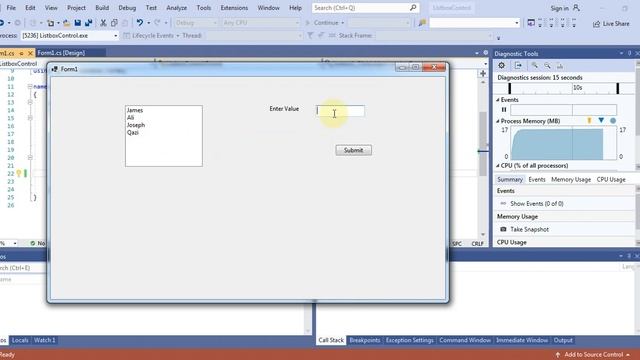640x360 pixels.
Task: Click the Cut scissors icon
Action: pos(103,23)
